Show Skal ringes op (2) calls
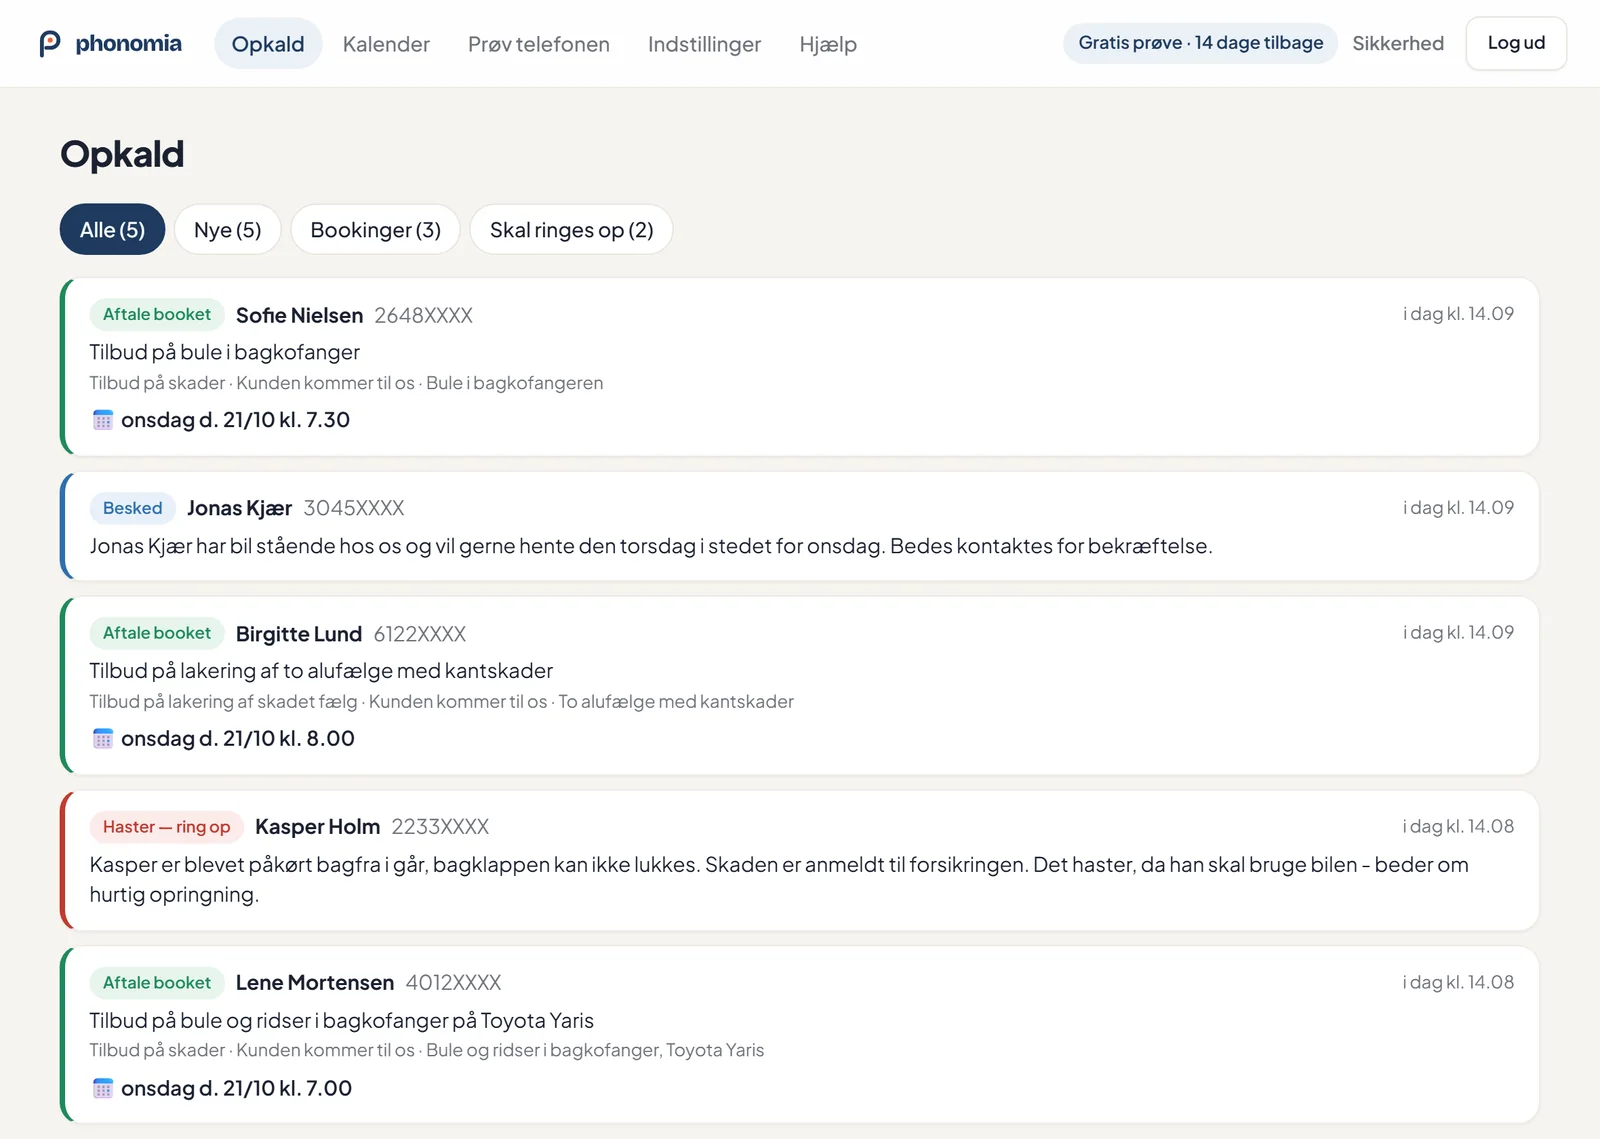1600x1139 pixels. 571,230
